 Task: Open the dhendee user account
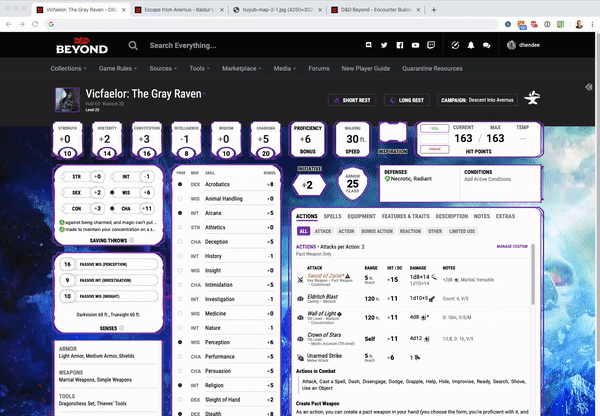pyautogui.click(x=523, y=45)
